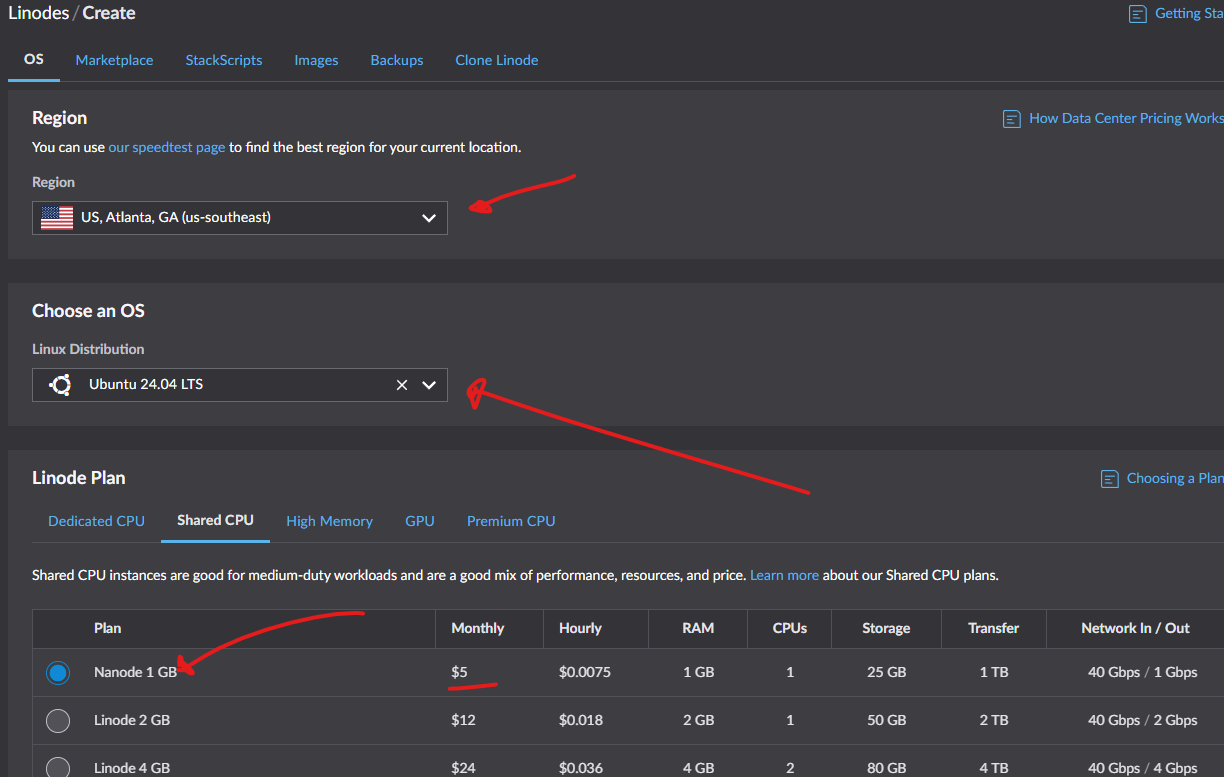Open the Choosing a Plan link
The height and width of the screenshot is (777, 1224).
(x=1175, y=478)
